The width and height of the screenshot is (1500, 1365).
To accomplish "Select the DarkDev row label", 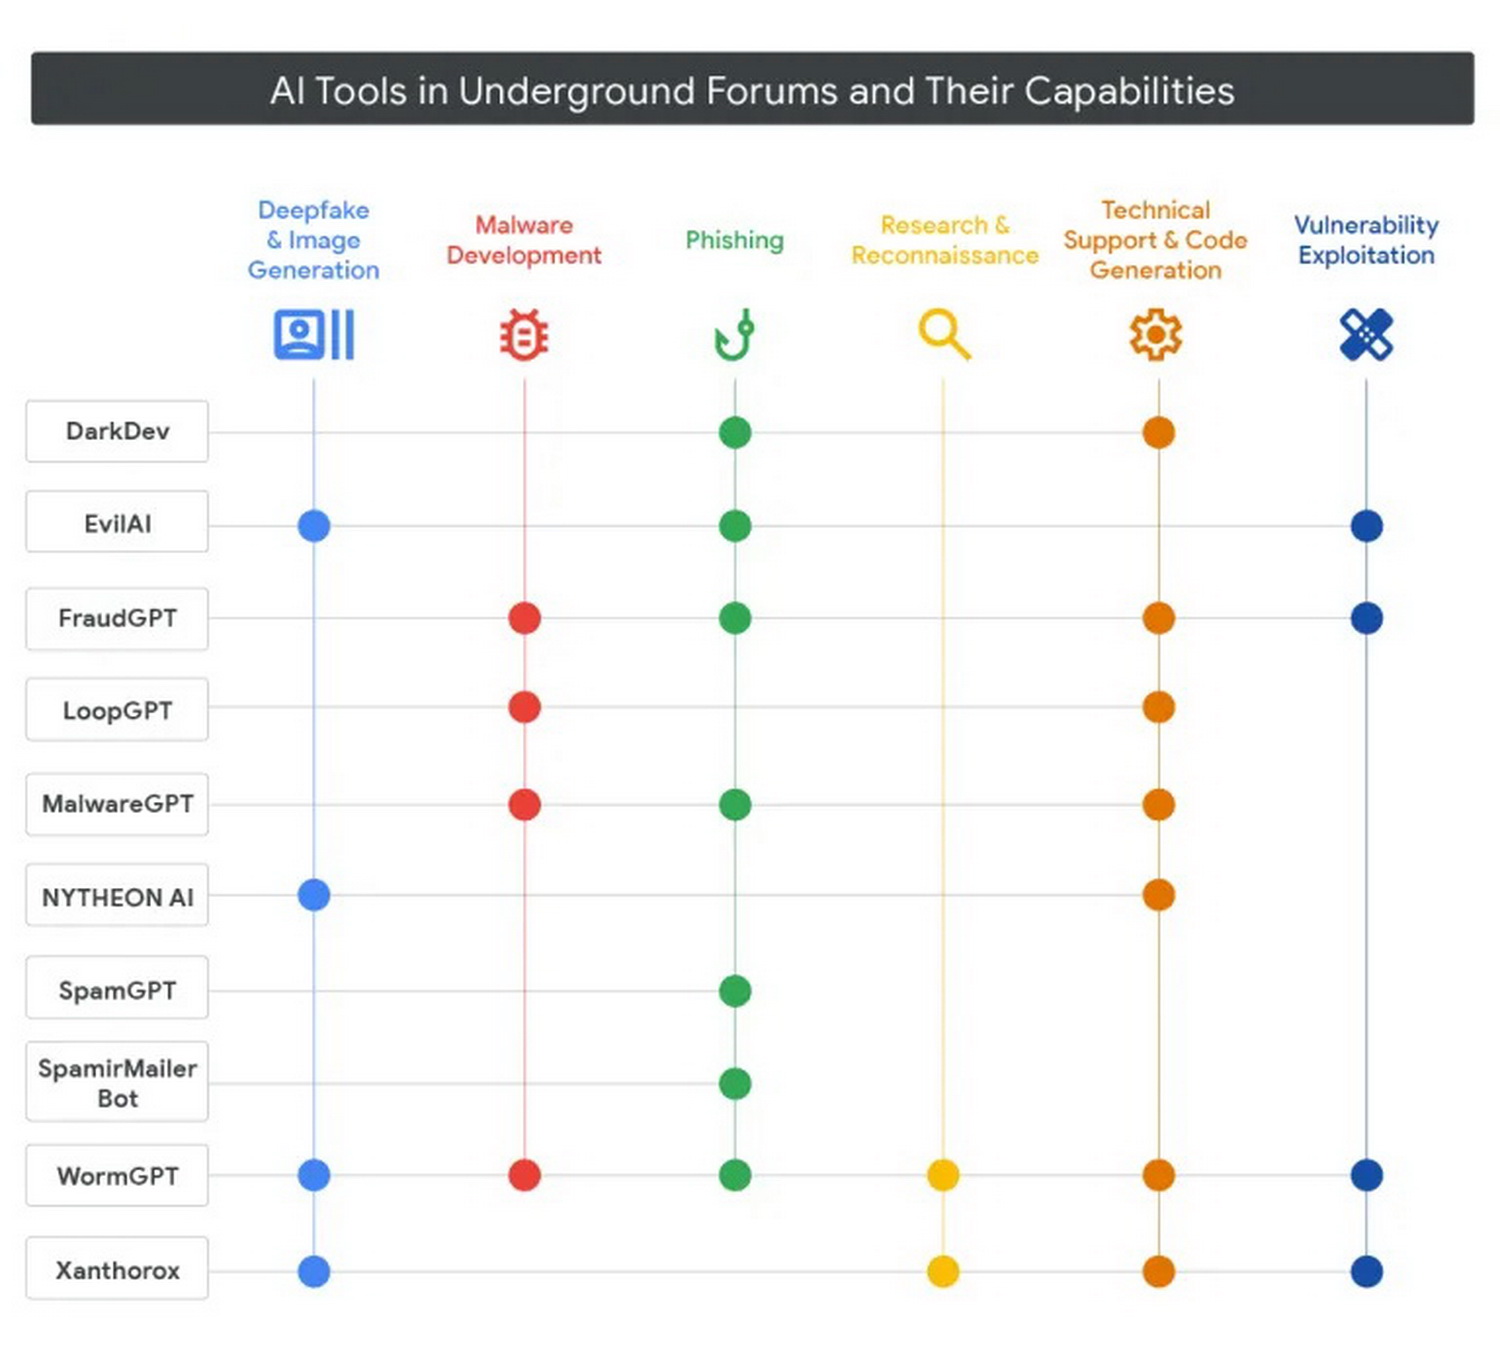I will tap(117, 431).
